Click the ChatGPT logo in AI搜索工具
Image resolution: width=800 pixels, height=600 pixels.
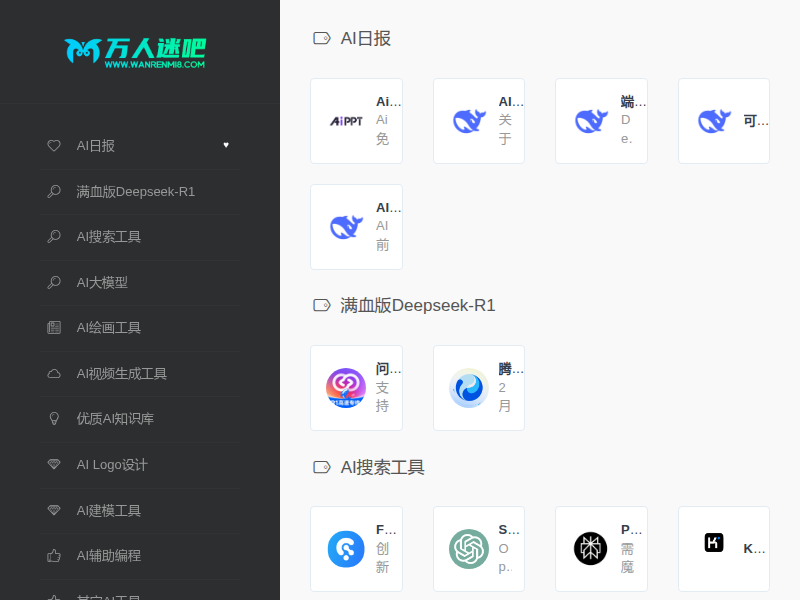tap(468, 549)
